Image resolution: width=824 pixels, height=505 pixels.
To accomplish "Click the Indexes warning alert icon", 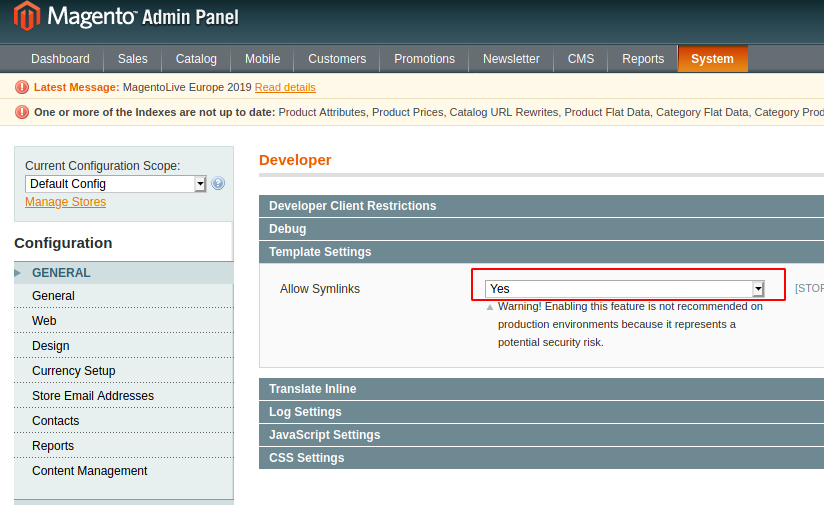I will coord(22,112).
